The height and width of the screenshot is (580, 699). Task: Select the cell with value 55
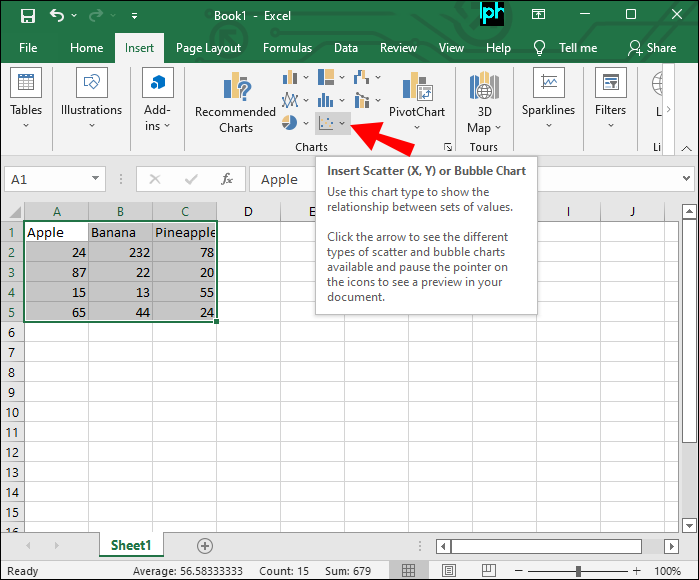185,292
